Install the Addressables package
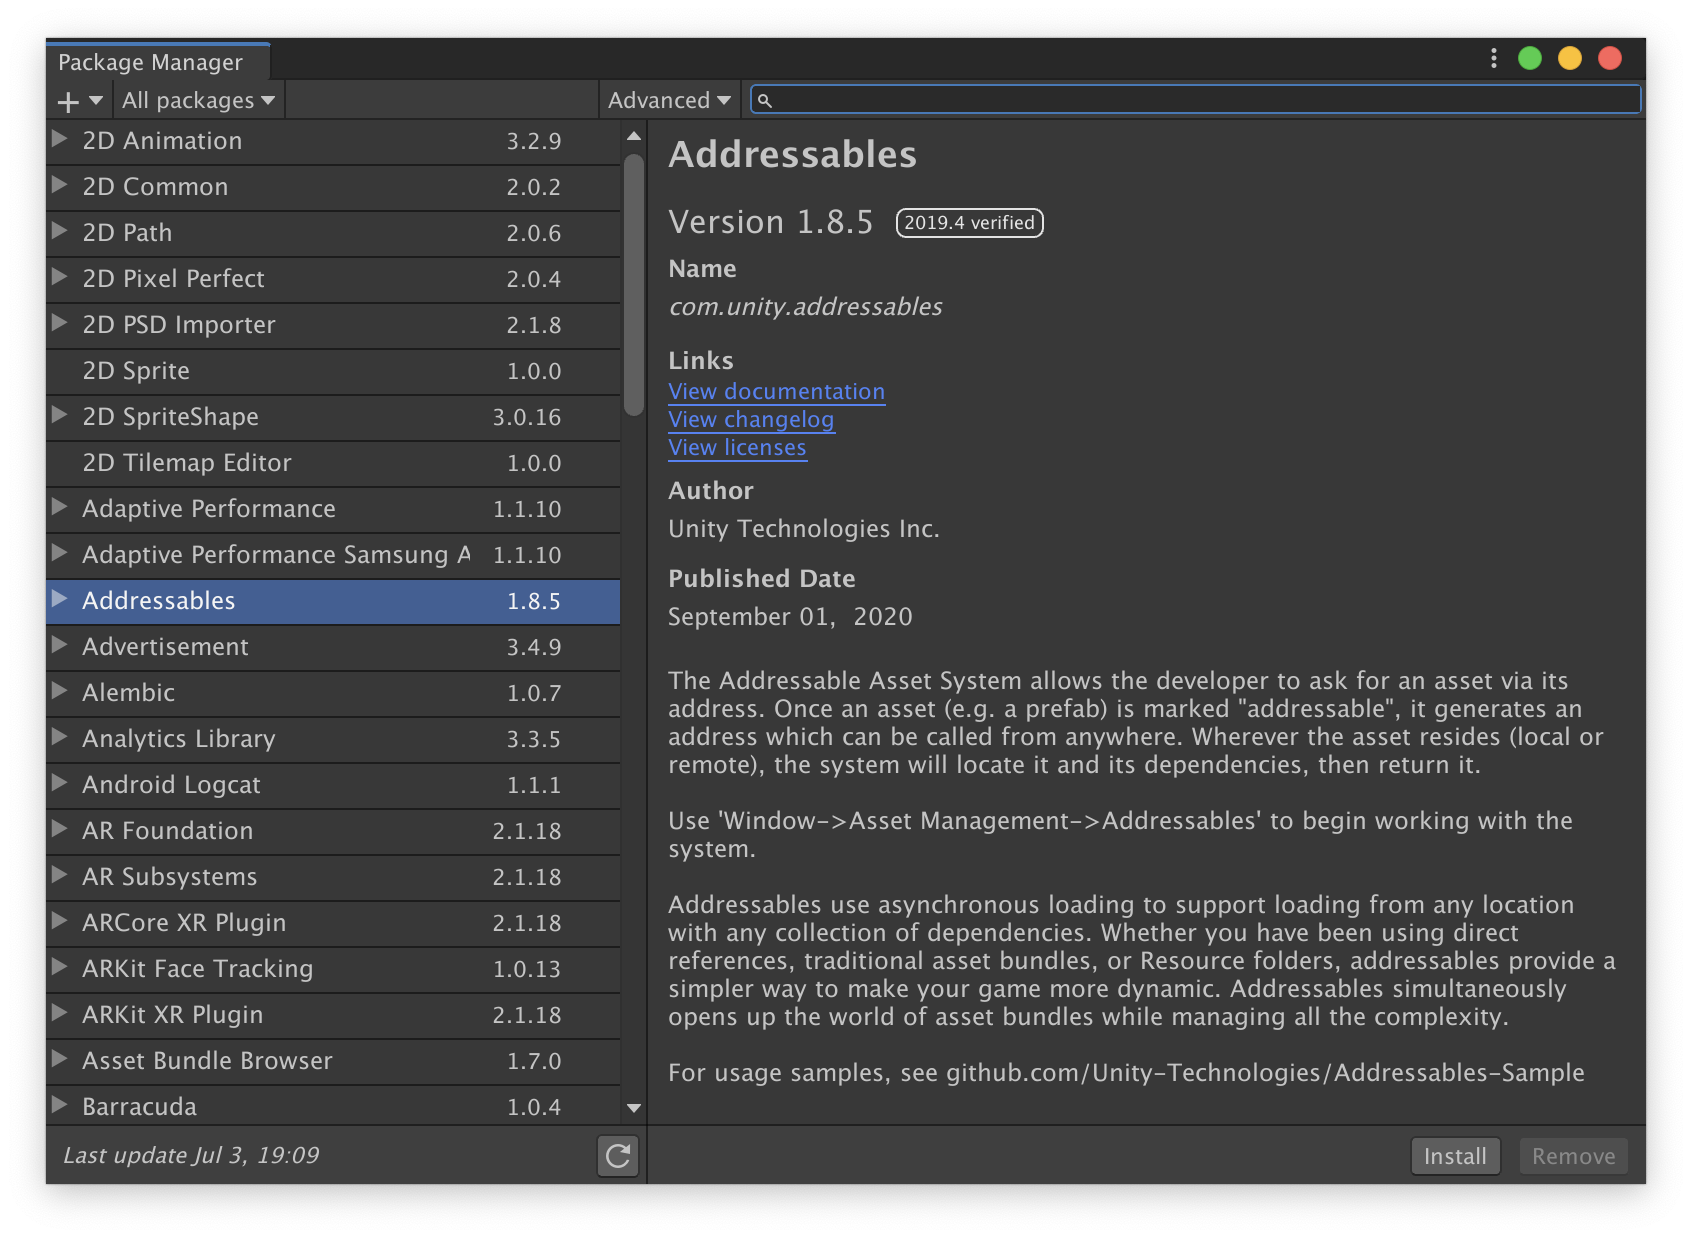Image resolution: width=1692 pixels, height=1238 pixels. point(1455,1156)
